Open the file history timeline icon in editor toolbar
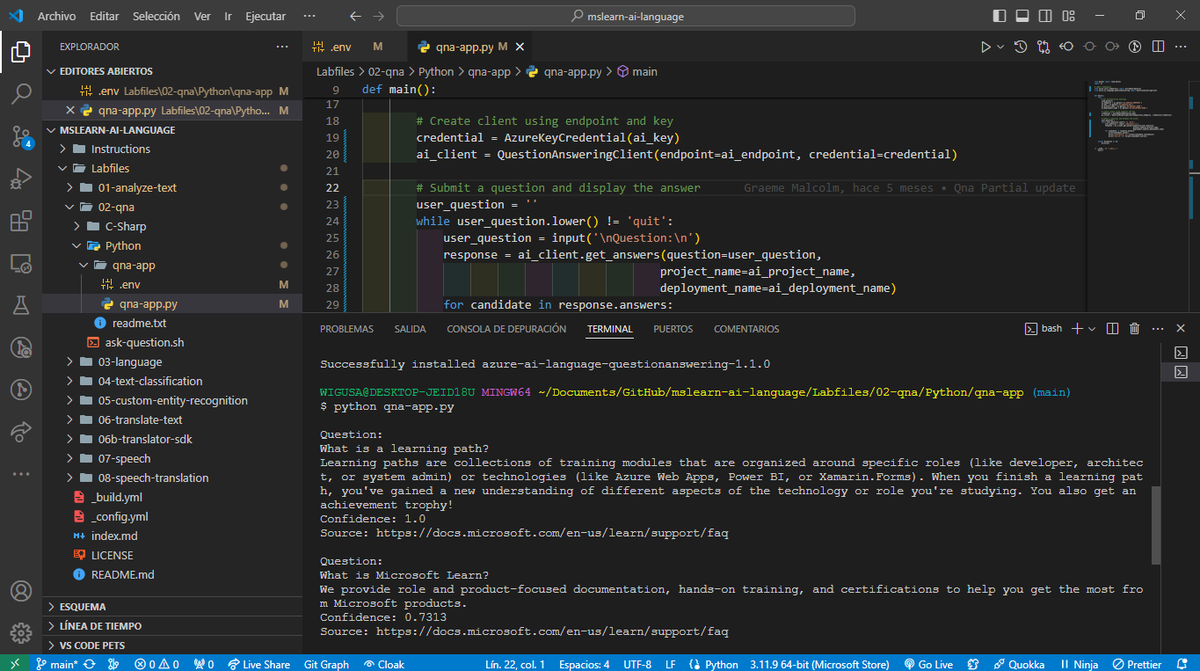This screenshot has width=1200, height=671. [1021, 47]
